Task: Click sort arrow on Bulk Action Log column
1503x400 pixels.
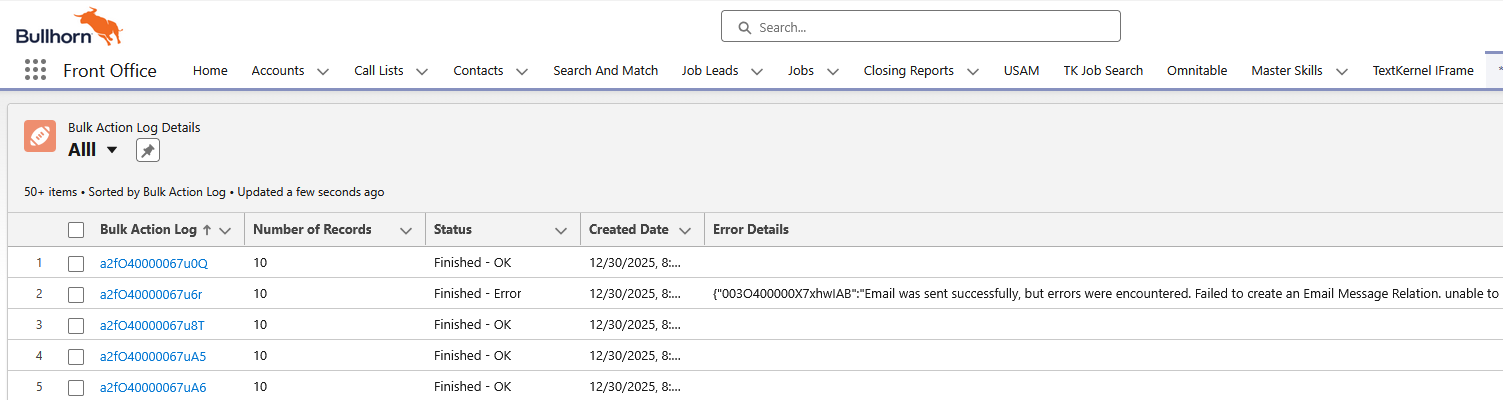Action: click(207, 230)
